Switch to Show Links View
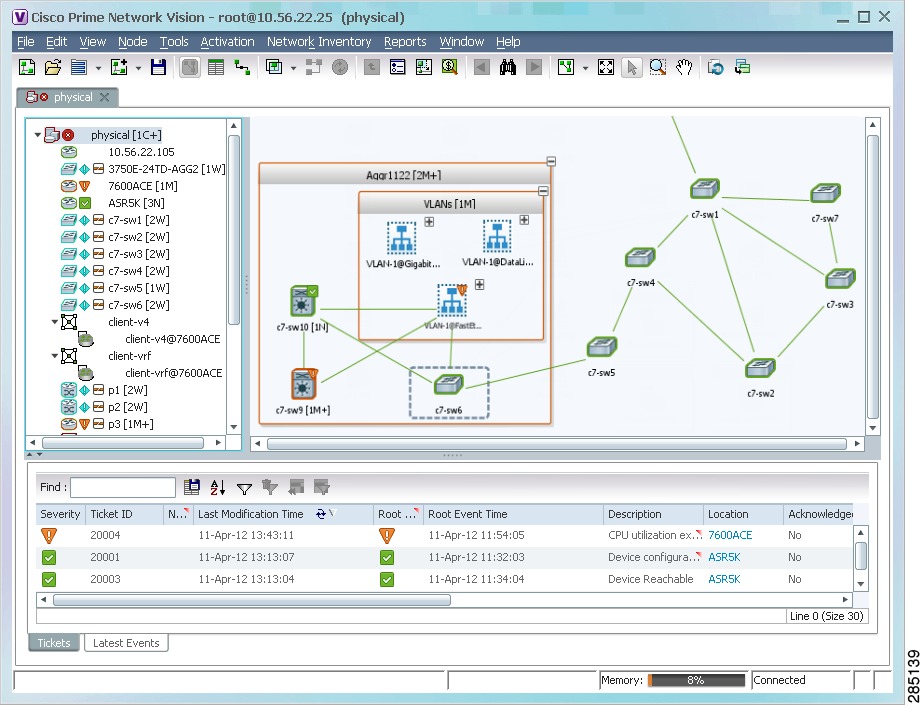 click(x=242, y=67)
